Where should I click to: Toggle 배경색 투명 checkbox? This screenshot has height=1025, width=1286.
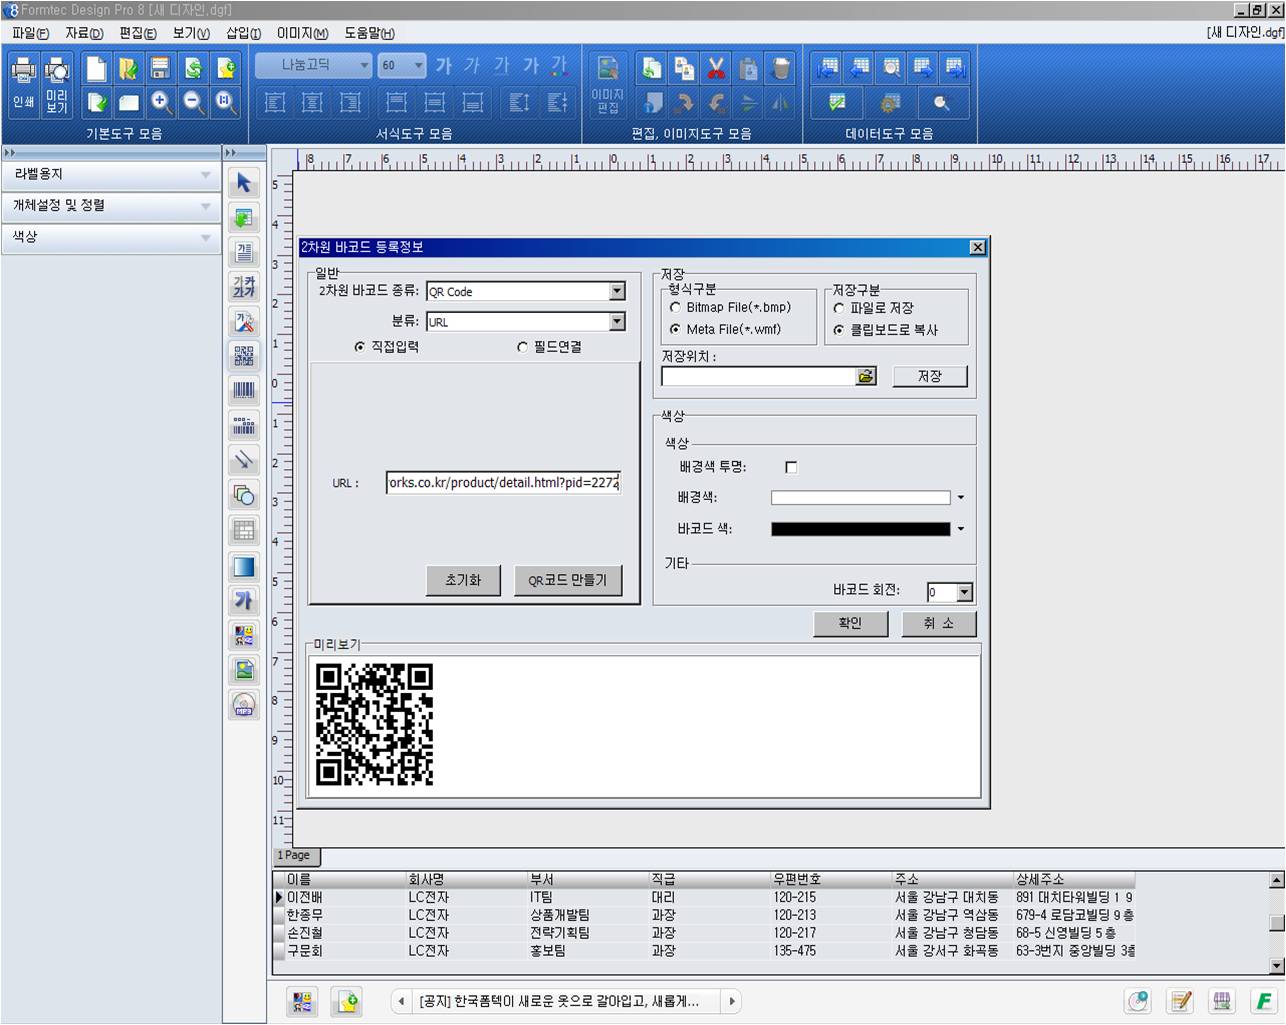click(x=791, y=467)
